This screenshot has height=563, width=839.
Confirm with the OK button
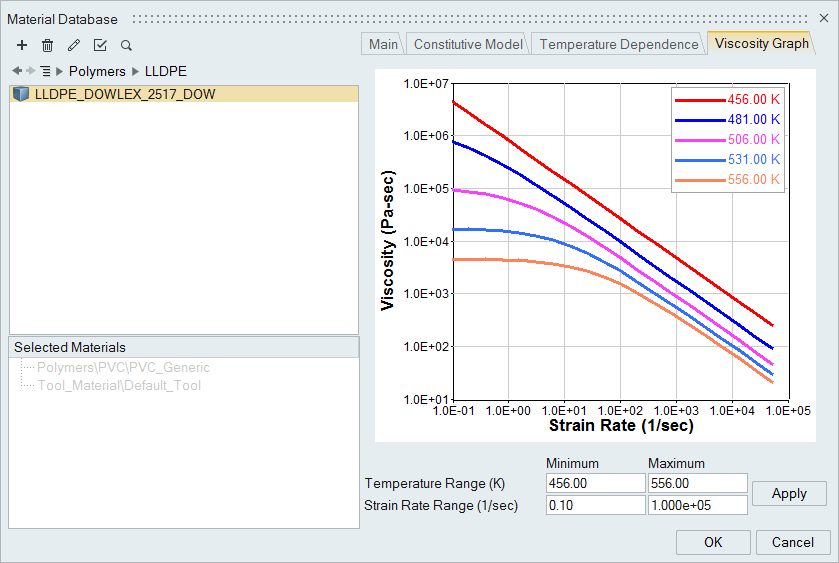[x=713, y=542]
